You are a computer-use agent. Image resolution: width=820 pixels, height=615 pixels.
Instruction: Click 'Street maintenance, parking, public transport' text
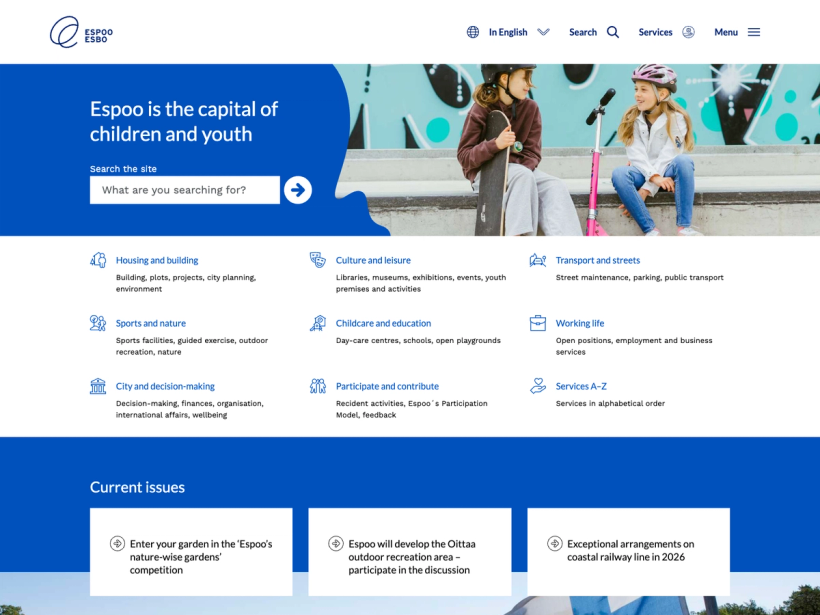(640, 277)
